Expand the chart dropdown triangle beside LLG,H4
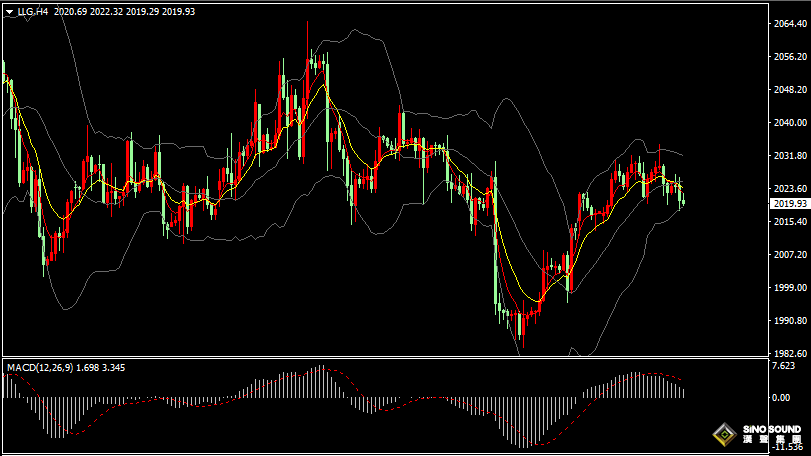The width and height of the screenshot is (811, 456). [x=9, y=11]
